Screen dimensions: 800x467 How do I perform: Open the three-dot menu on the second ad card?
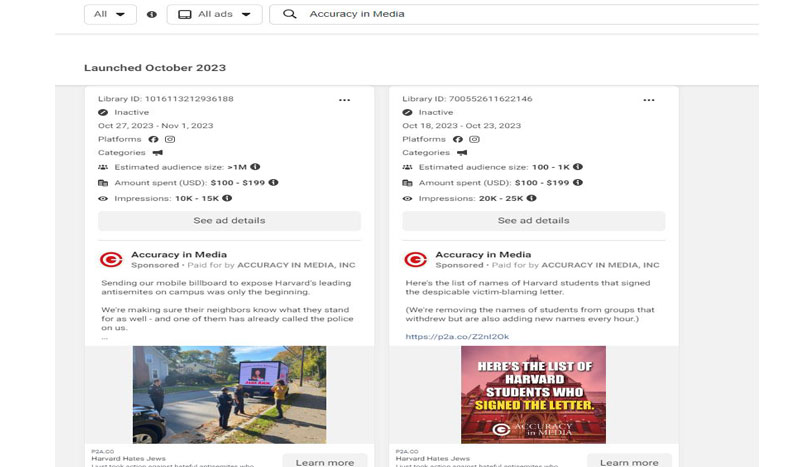(x=649, y=100)
